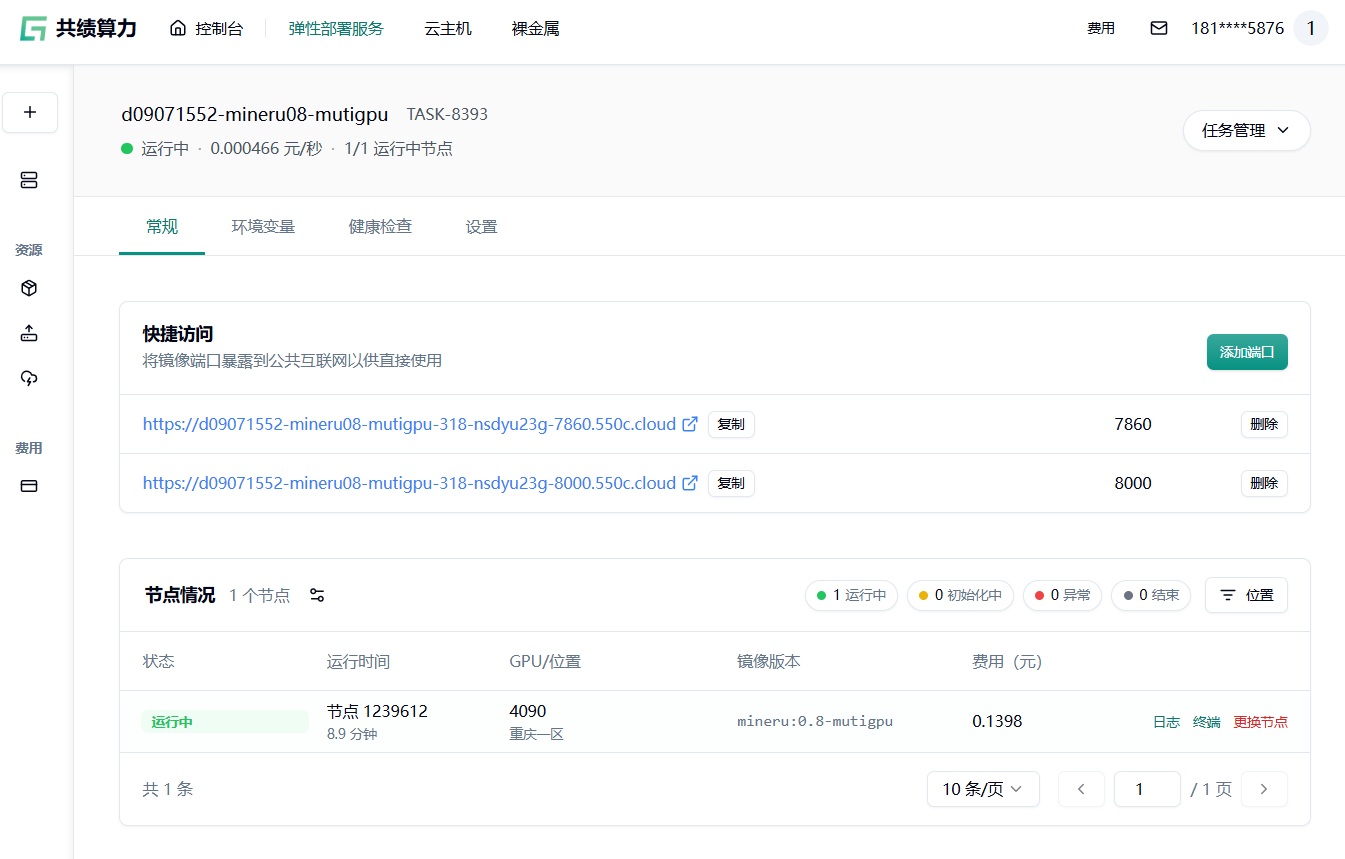1345x859 pixels.
Task: Open the port 8000 cloud URL link
Action: [409, 483]
